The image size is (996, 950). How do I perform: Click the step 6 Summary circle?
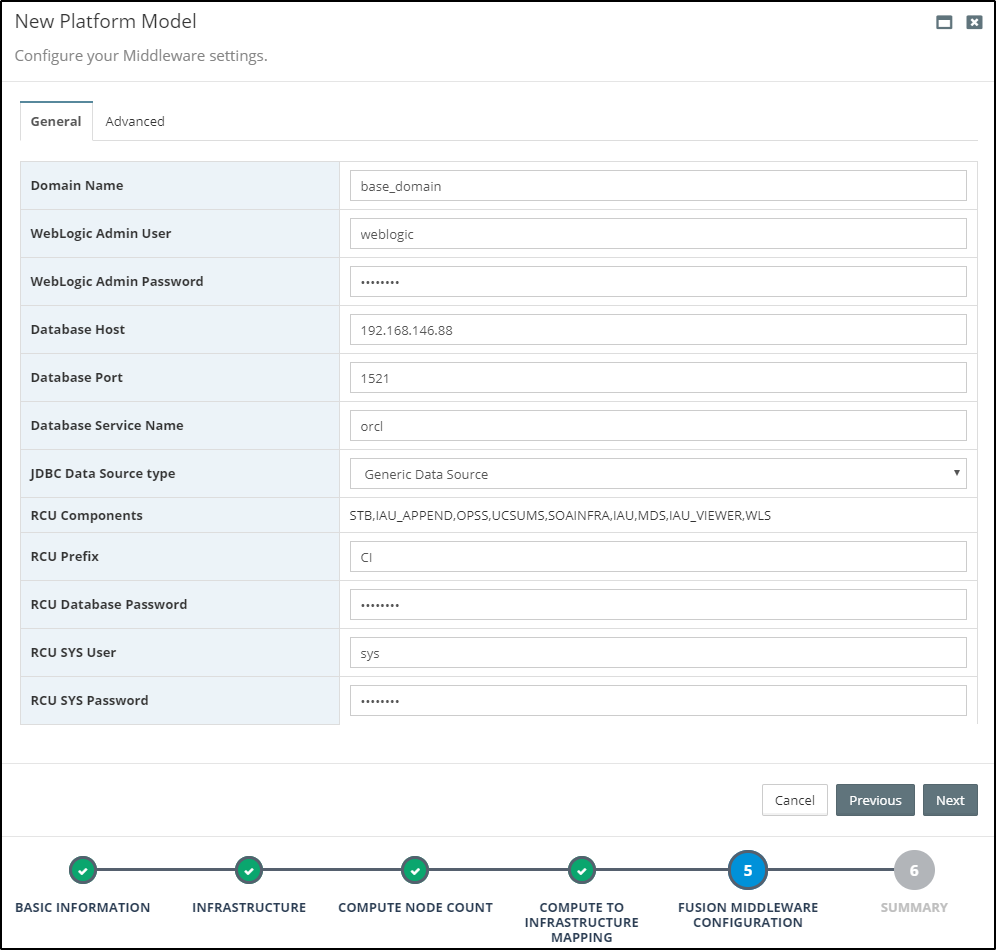coord(914,871)
